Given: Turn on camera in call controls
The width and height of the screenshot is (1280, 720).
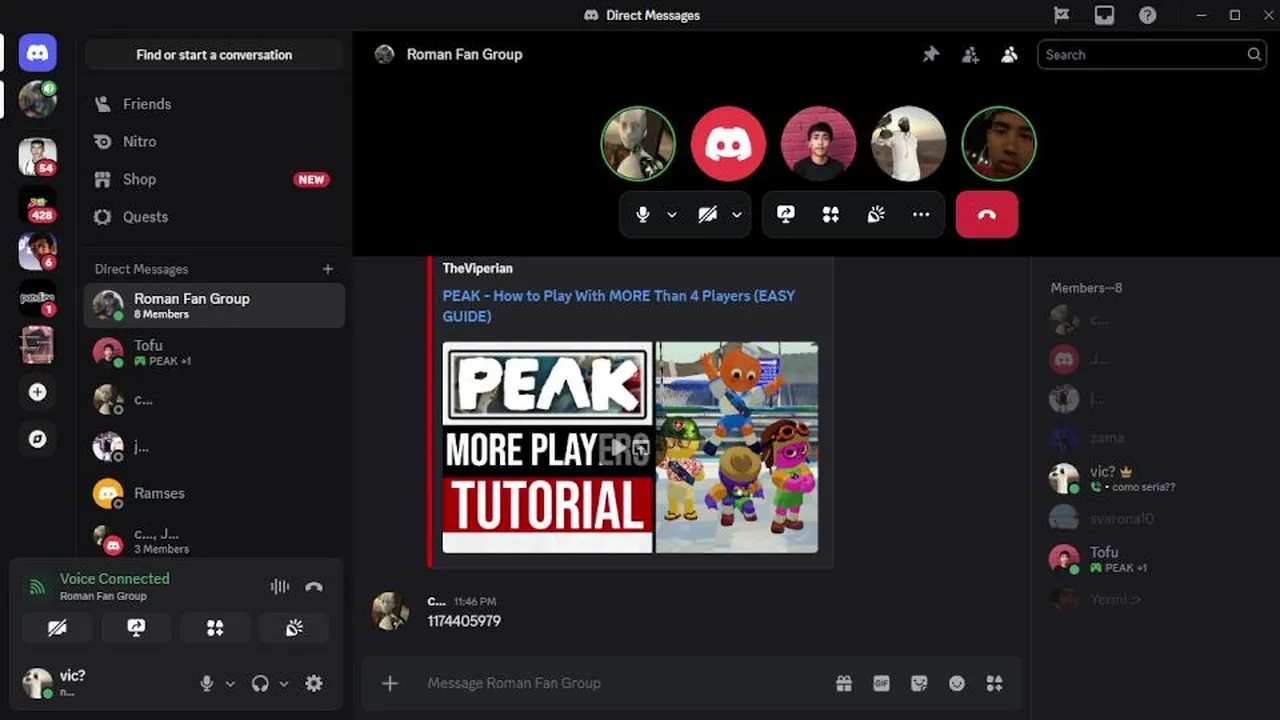Looking at the screenshot, I should tap(707, 214).
